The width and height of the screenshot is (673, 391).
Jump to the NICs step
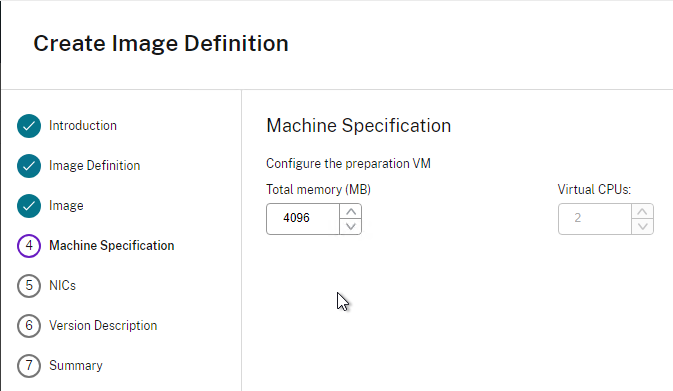(62, 285)
